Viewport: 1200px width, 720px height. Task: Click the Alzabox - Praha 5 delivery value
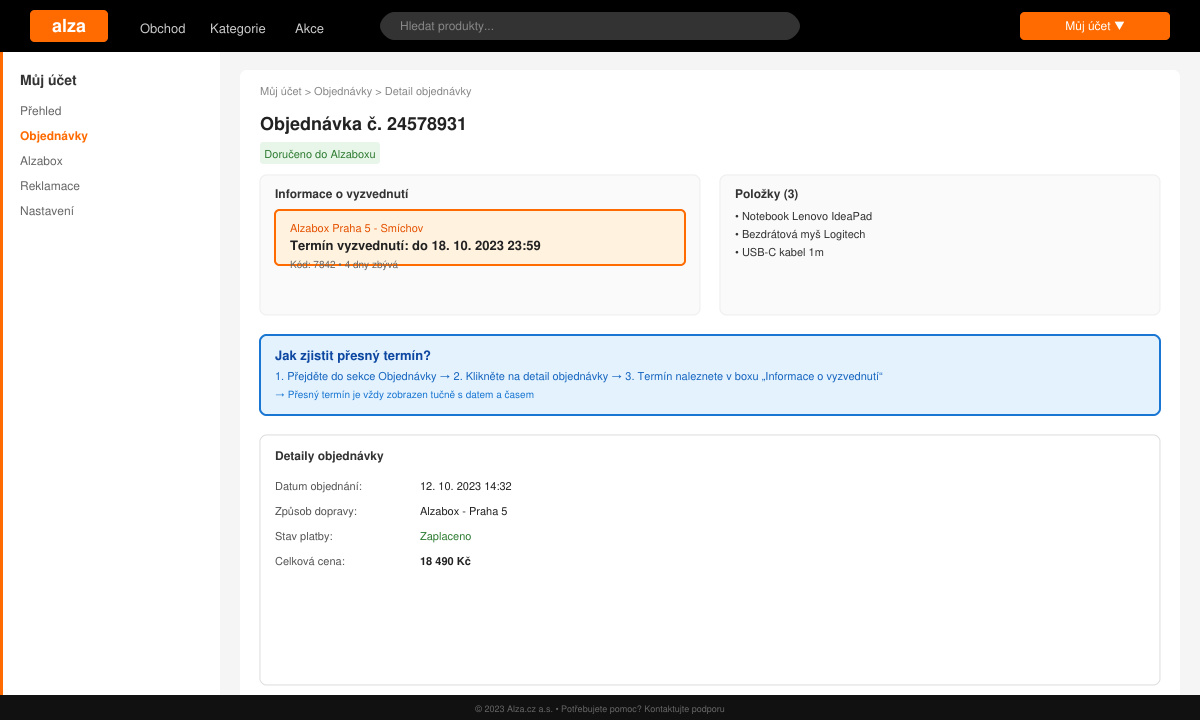[463, 511]
